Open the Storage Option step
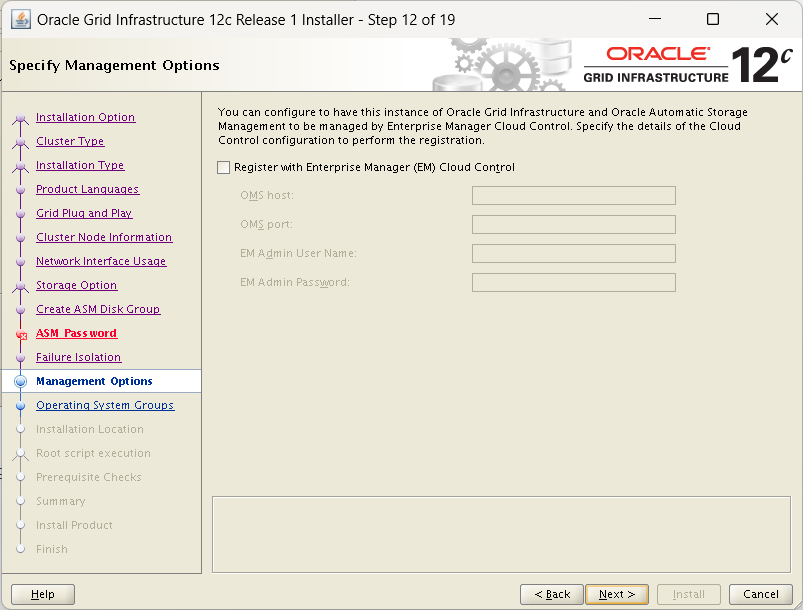 (76, 285)
